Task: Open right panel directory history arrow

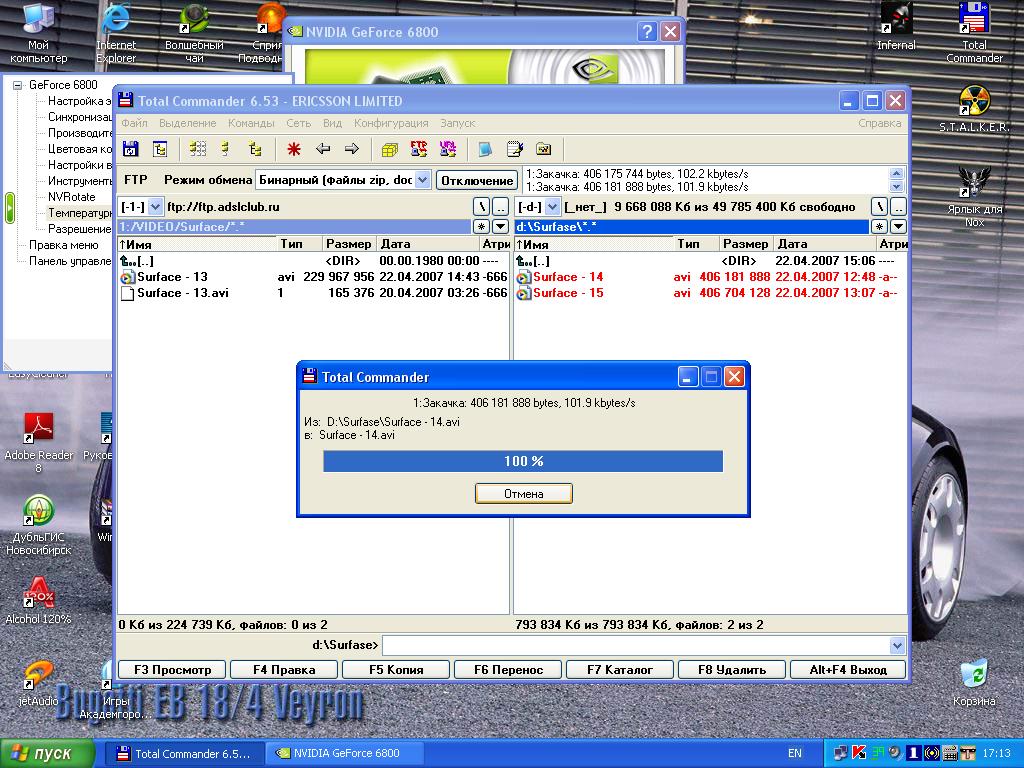Action: coord(898,227)
